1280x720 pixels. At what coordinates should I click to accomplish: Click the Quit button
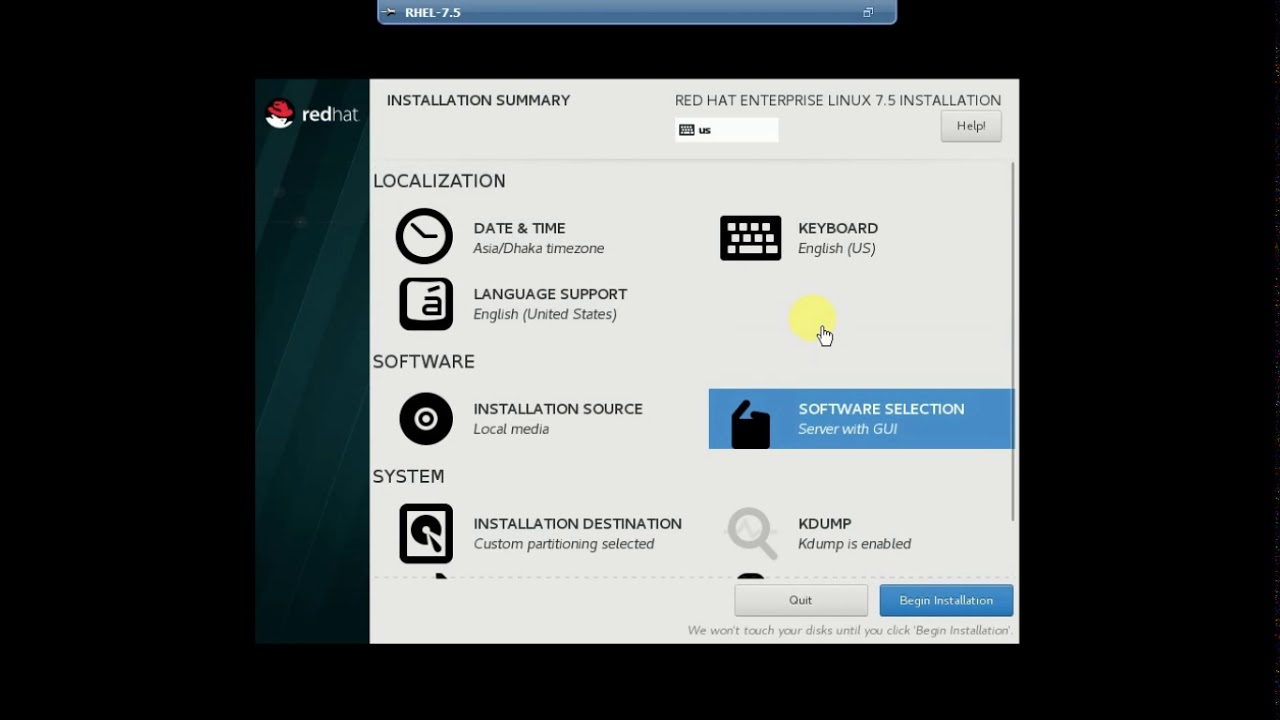point(801,600)
